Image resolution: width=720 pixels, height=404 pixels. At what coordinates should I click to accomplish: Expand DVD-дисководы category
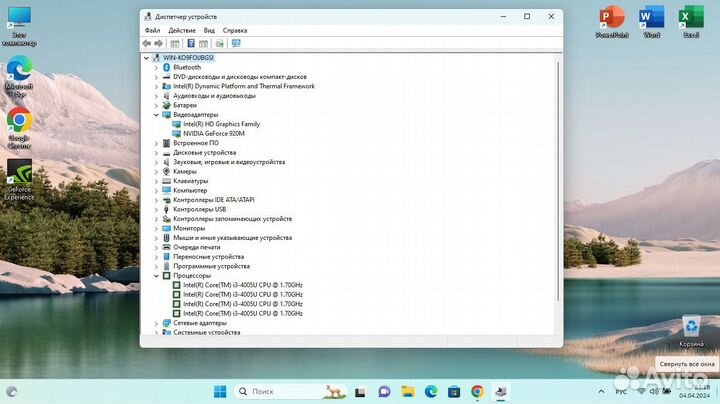pos(156,77)
